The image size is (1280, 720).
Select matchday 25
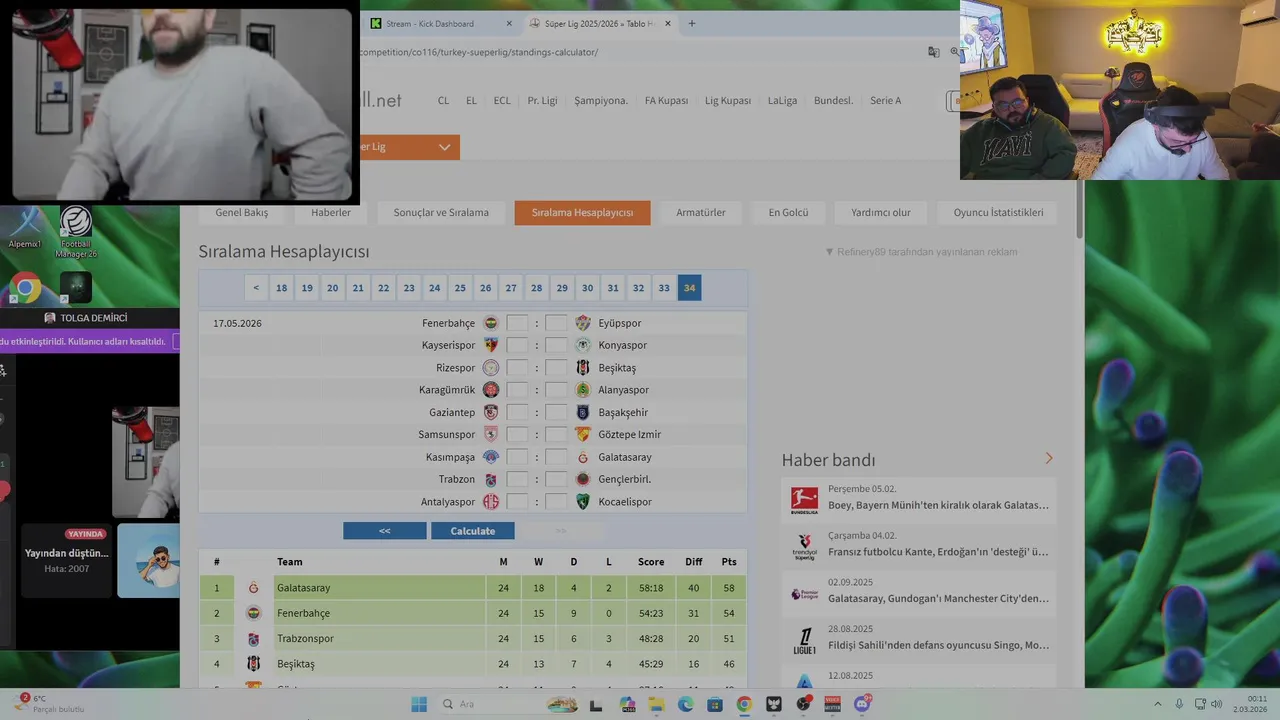coord(460,288)
